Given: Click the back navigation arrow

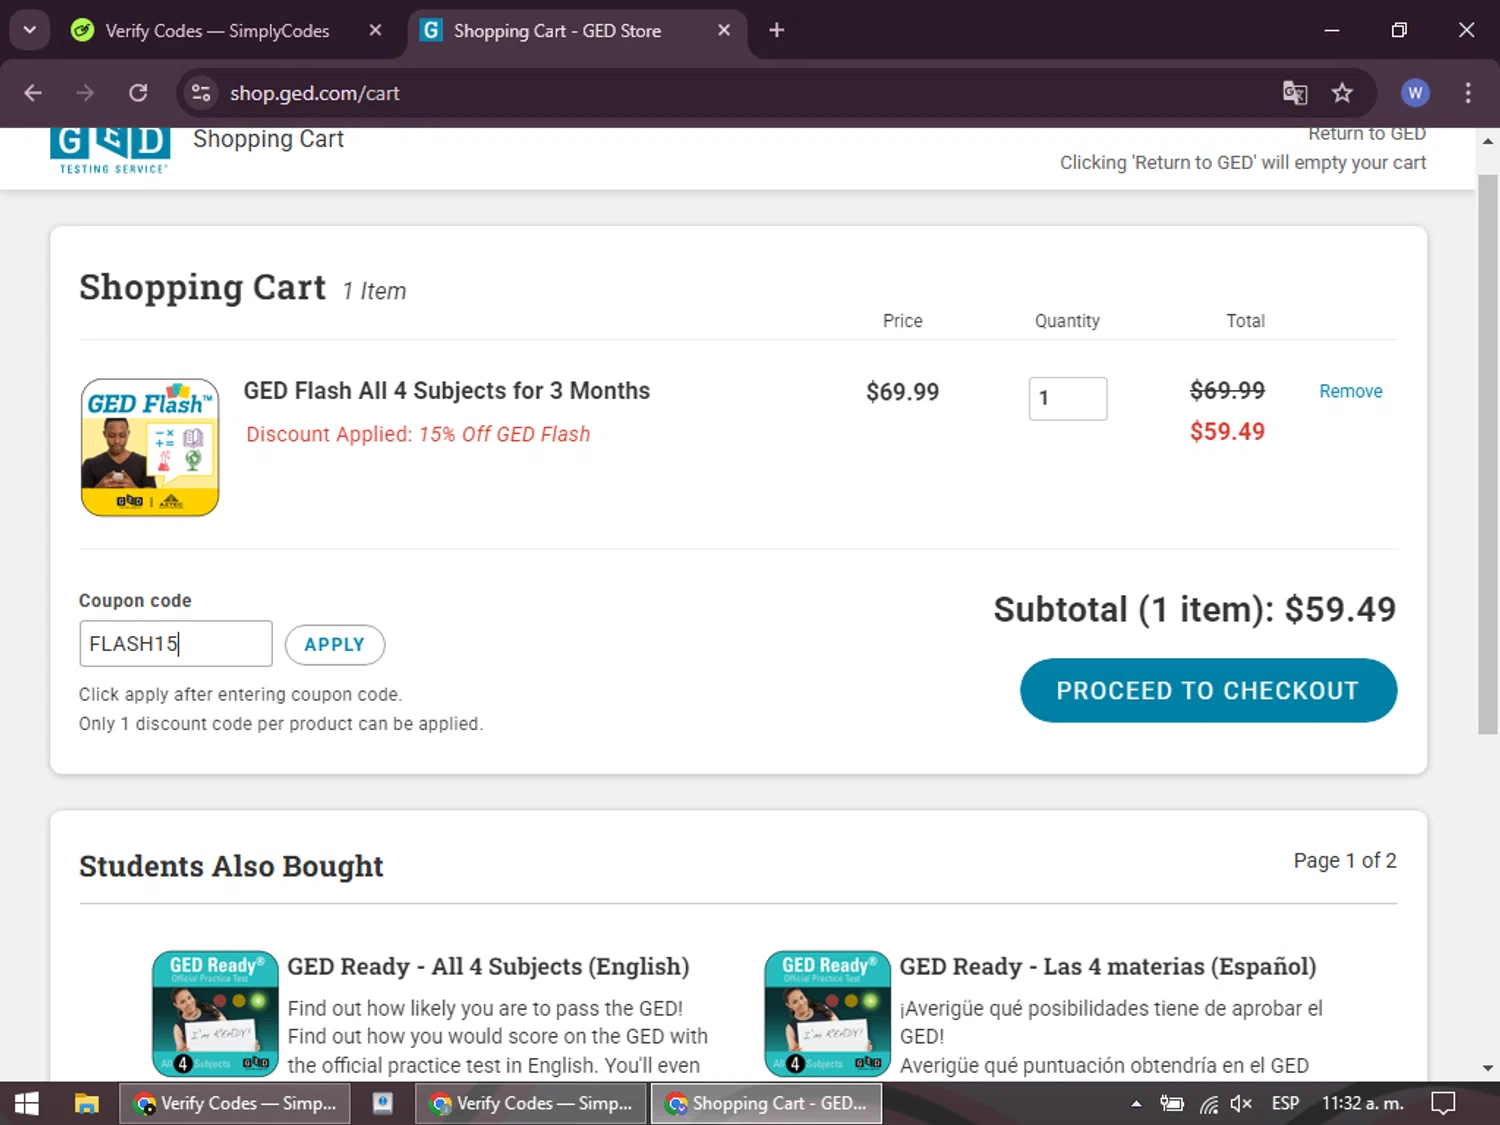Looking at the screenshot, I should (x=33, y=93).
